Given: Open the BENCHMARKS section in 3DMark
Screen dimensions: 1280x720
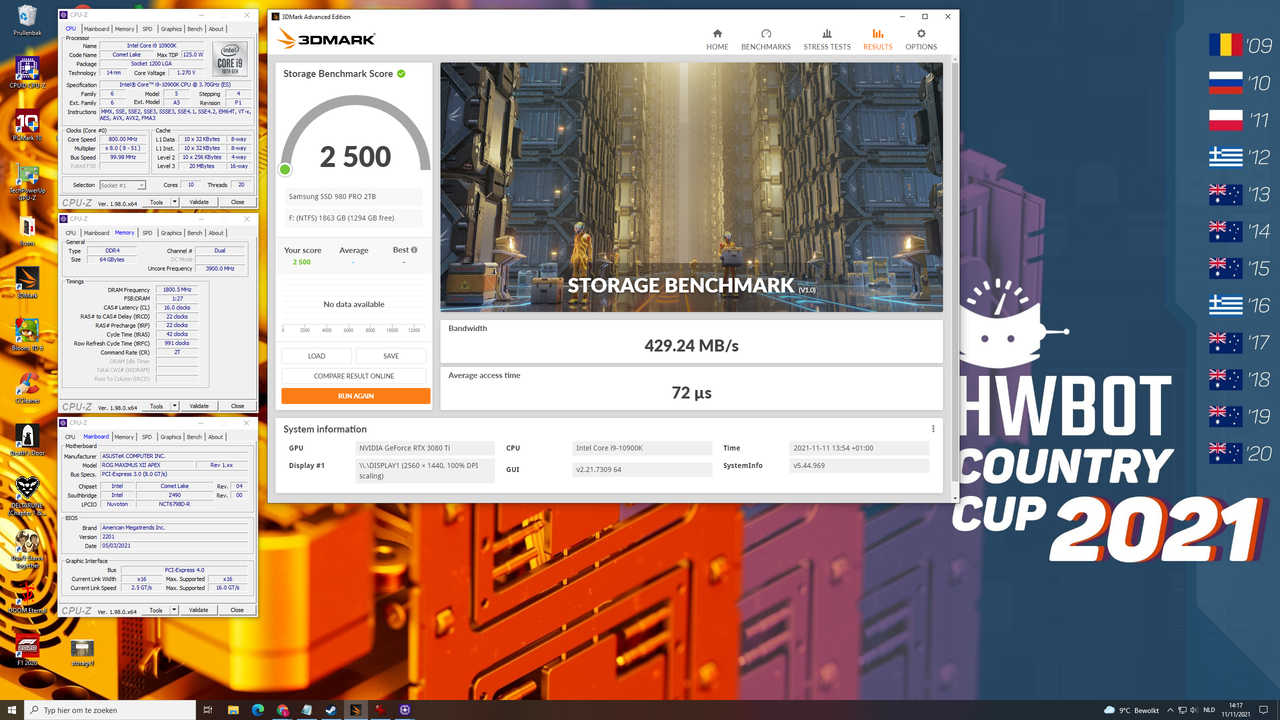Looking at the screenshot, I should pyautogui.click(x=766, y=39).
